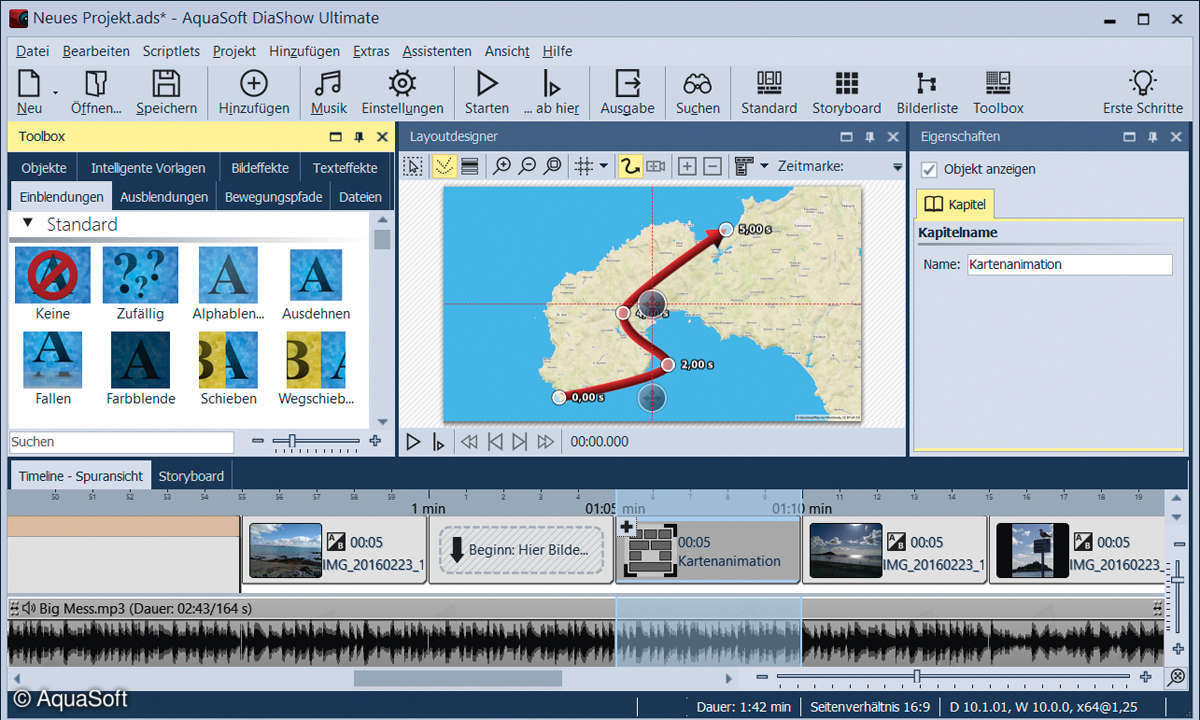Click the Suchen binoculars icon
Image resolution: width=1200 pixels, height=720 pixels.
(x=697, y=83)
